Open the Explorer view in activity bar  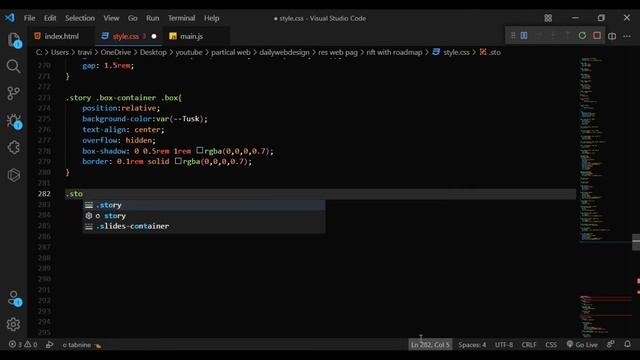[x=14, y=40]
